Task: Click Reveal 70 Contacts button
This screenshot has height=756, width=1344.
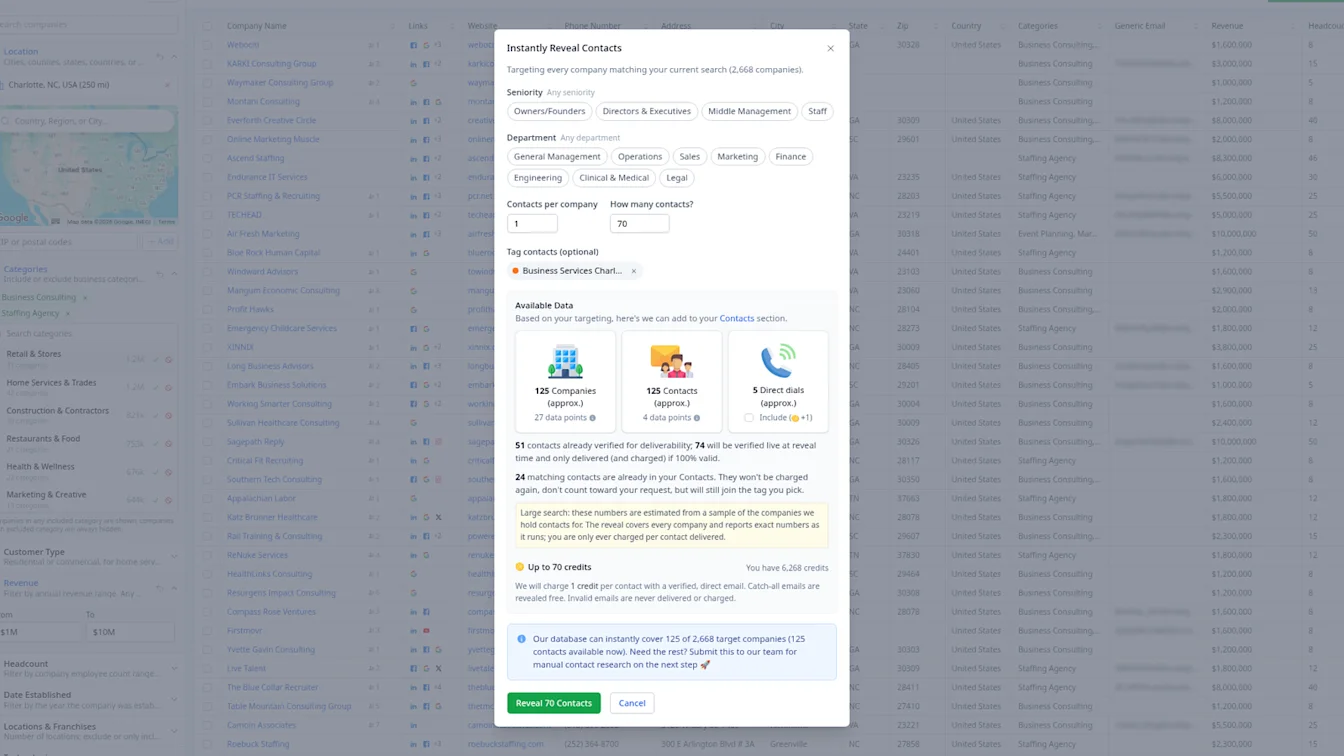Action: (554, 703)
